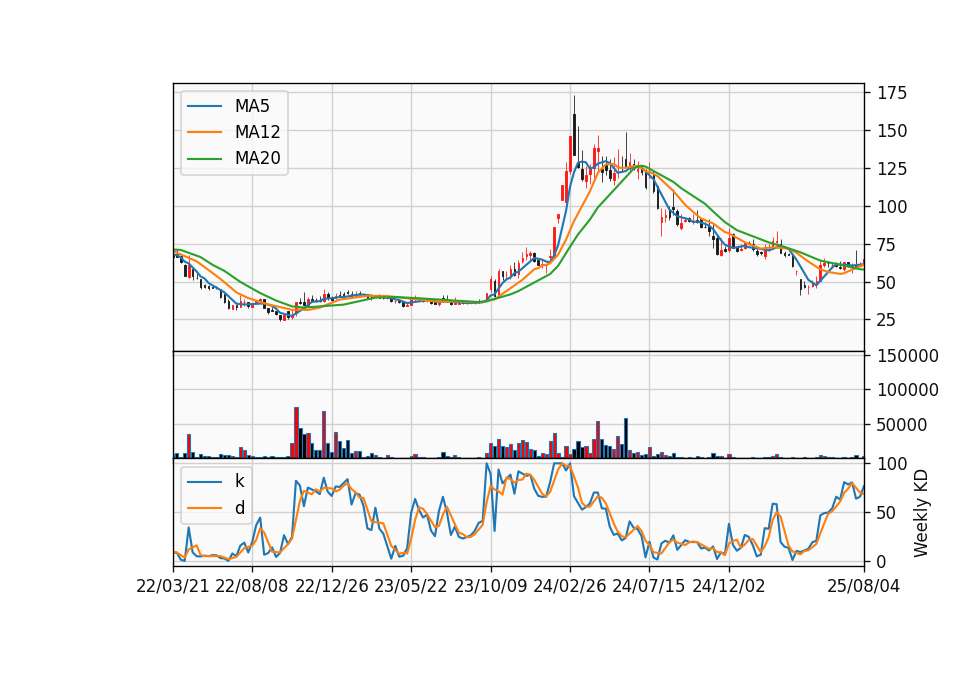
Task: Click the 24/07/15 date label
Action: click(x=649, y=586)
